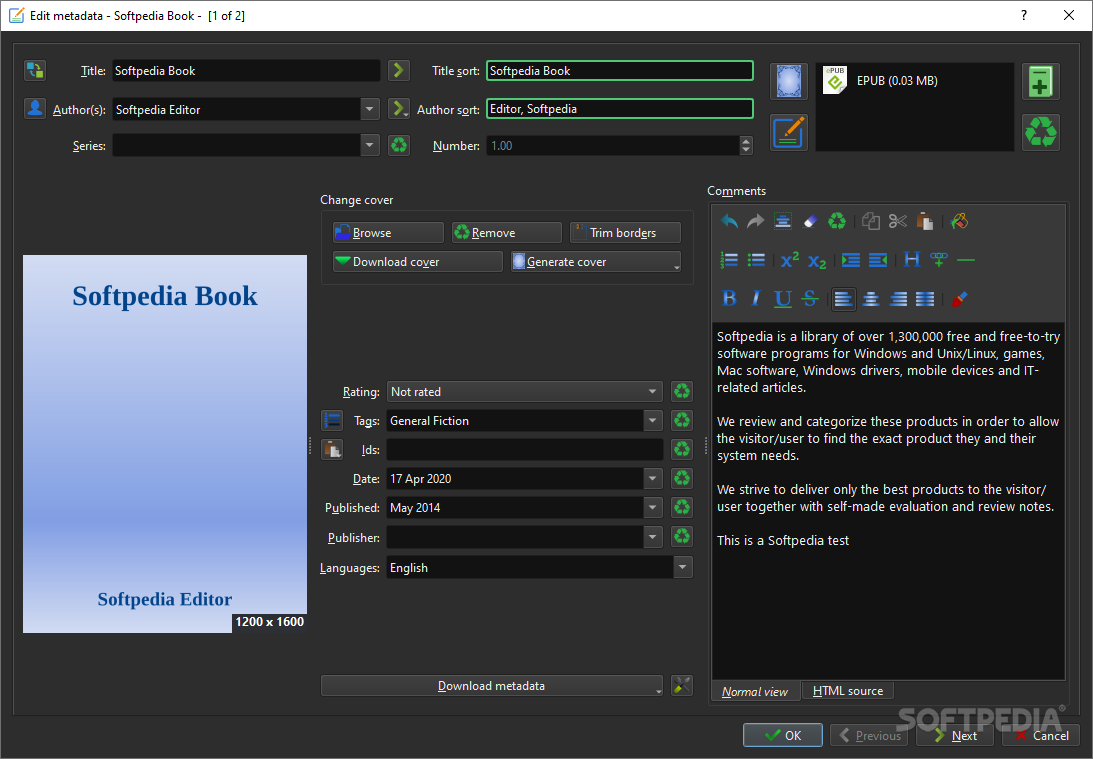
Task: Undo in the comments editor
Action: pos(729,222)
